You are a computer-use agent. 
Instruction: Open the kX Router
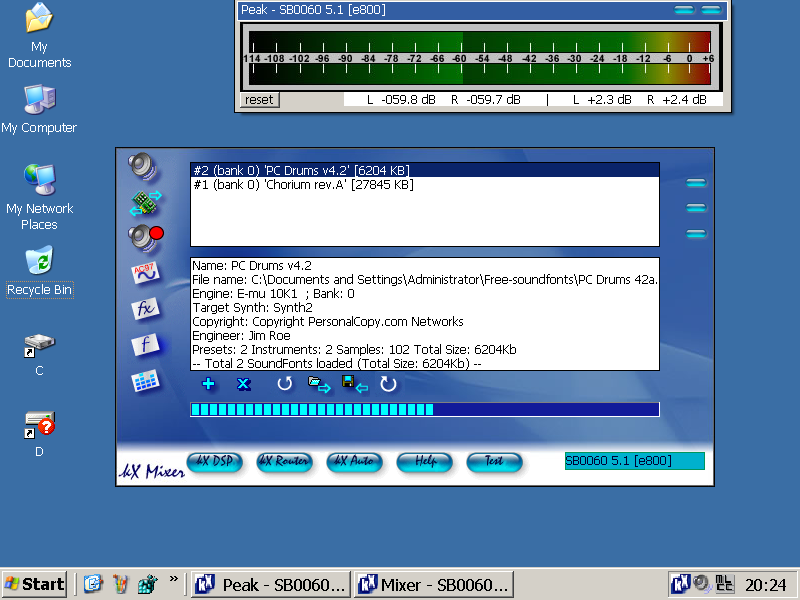click(284, 462)
